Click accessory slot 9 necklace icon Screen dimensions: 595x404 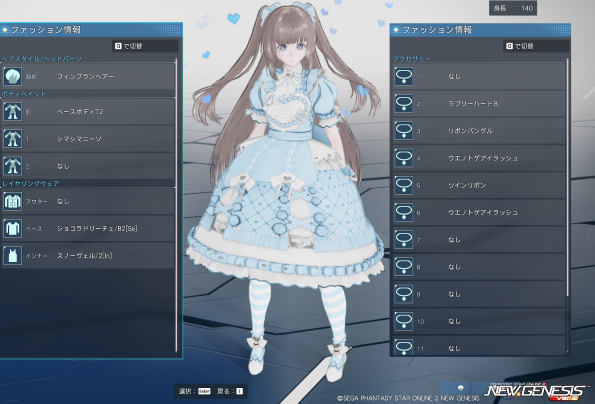(x=404, y=294)
